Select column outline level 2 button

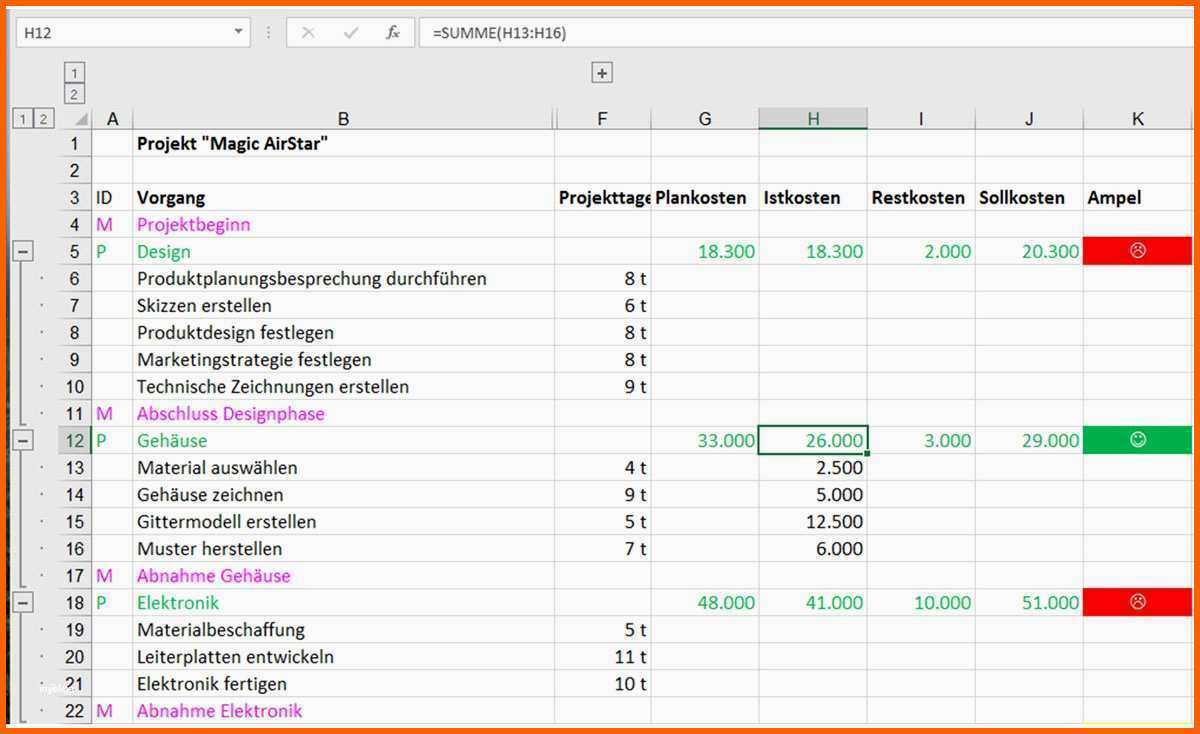[x=74, y=94]
